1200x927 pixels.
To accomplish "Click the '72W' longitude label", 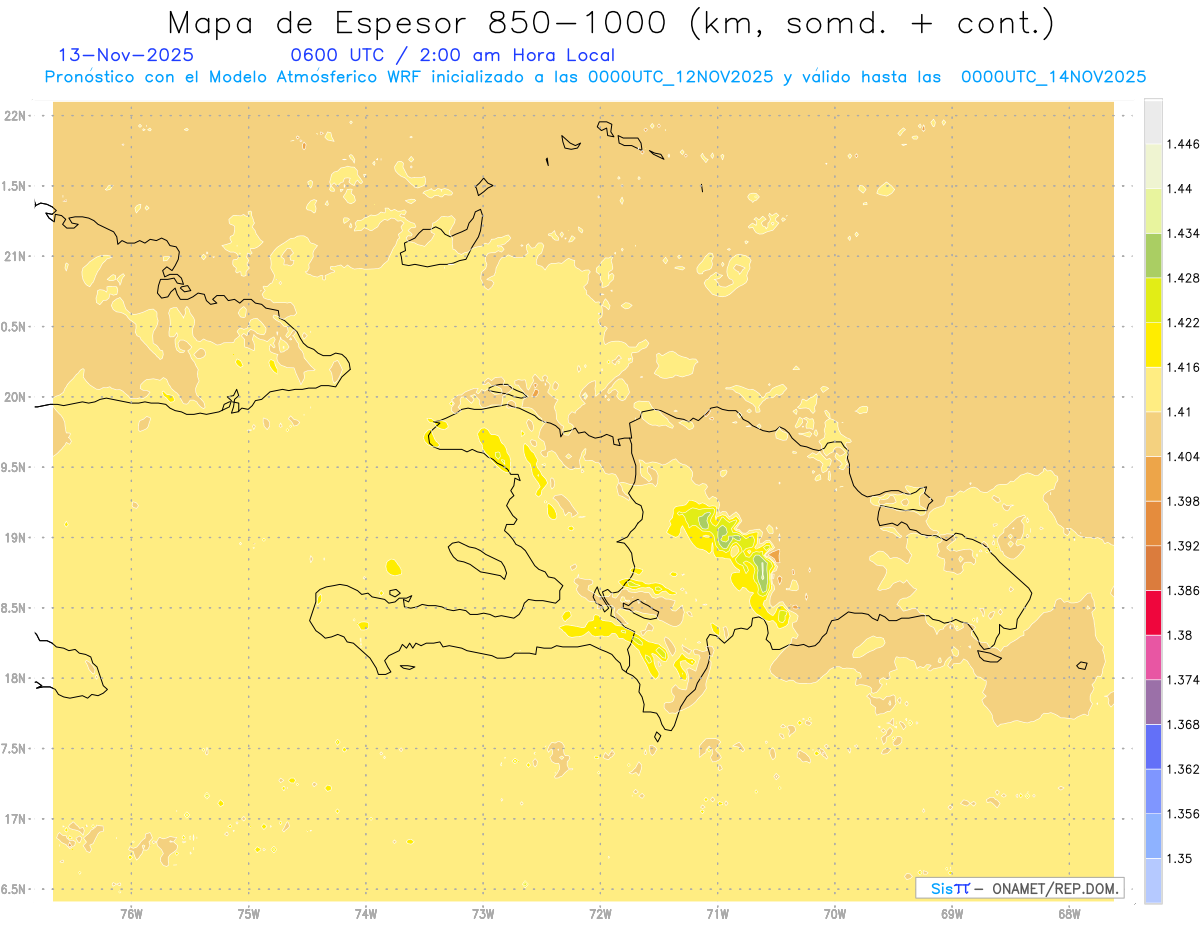I will click(600, 913).
